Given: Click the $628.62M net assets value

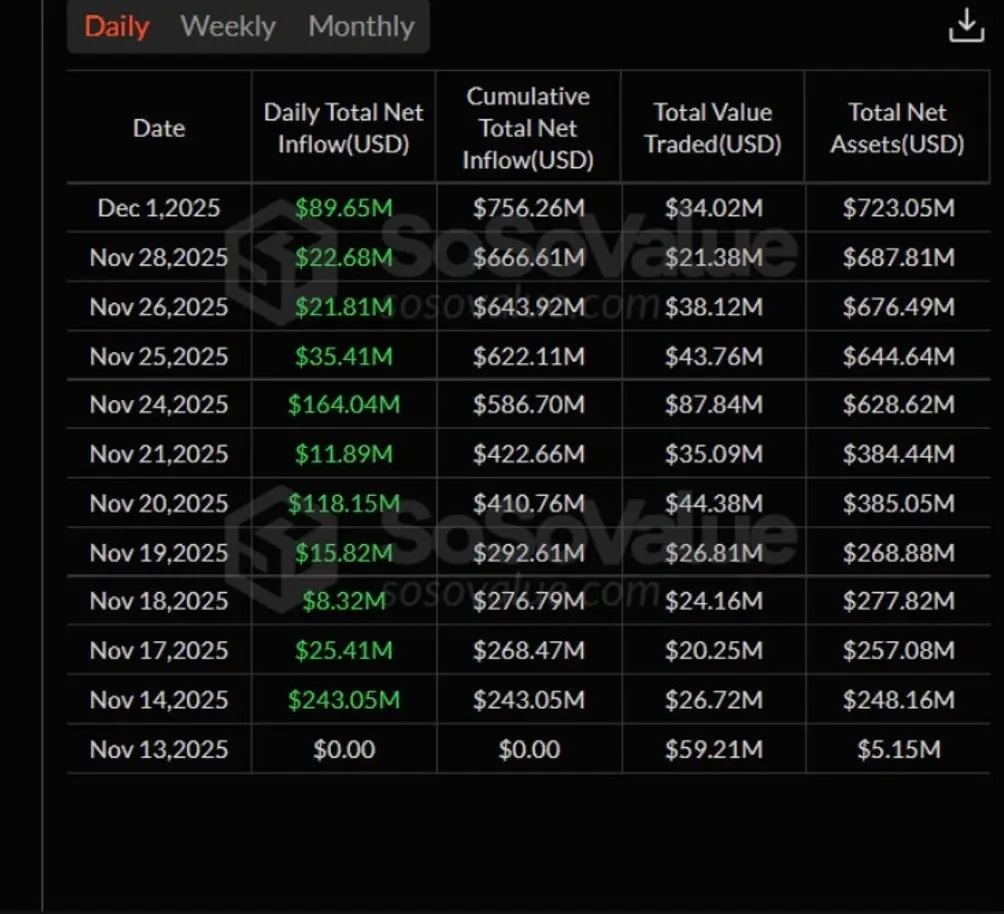Looking at the screenshot, I should click(x=899, y=404).
